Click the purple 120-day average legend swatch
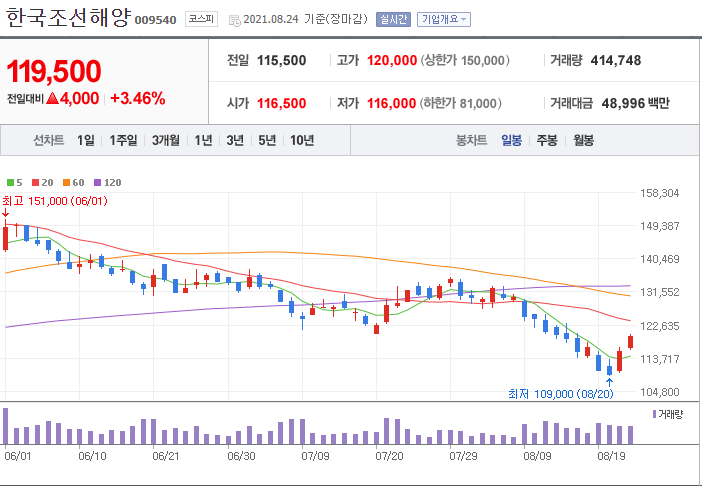Viewport: 702px width, 486px height. point(97,183)
